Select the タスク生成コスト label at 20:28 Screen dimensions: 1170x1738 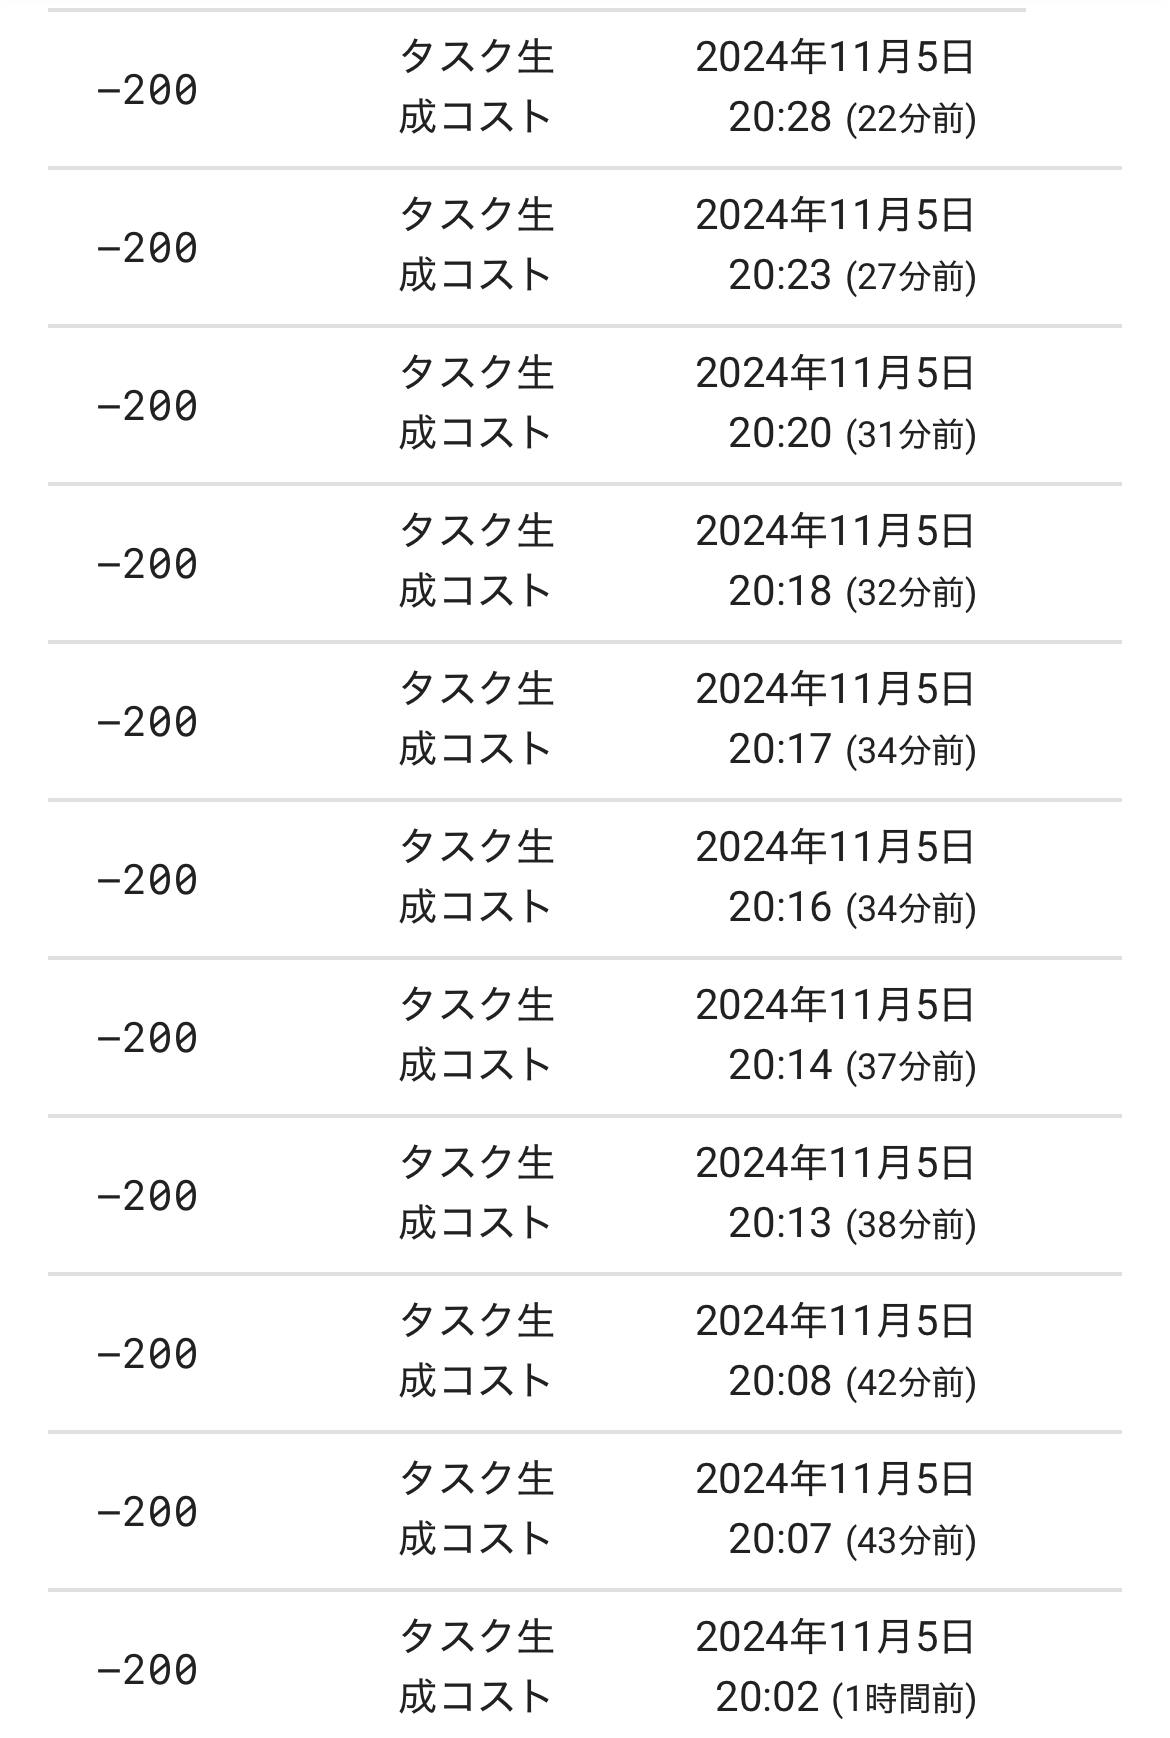pos(476,87)
